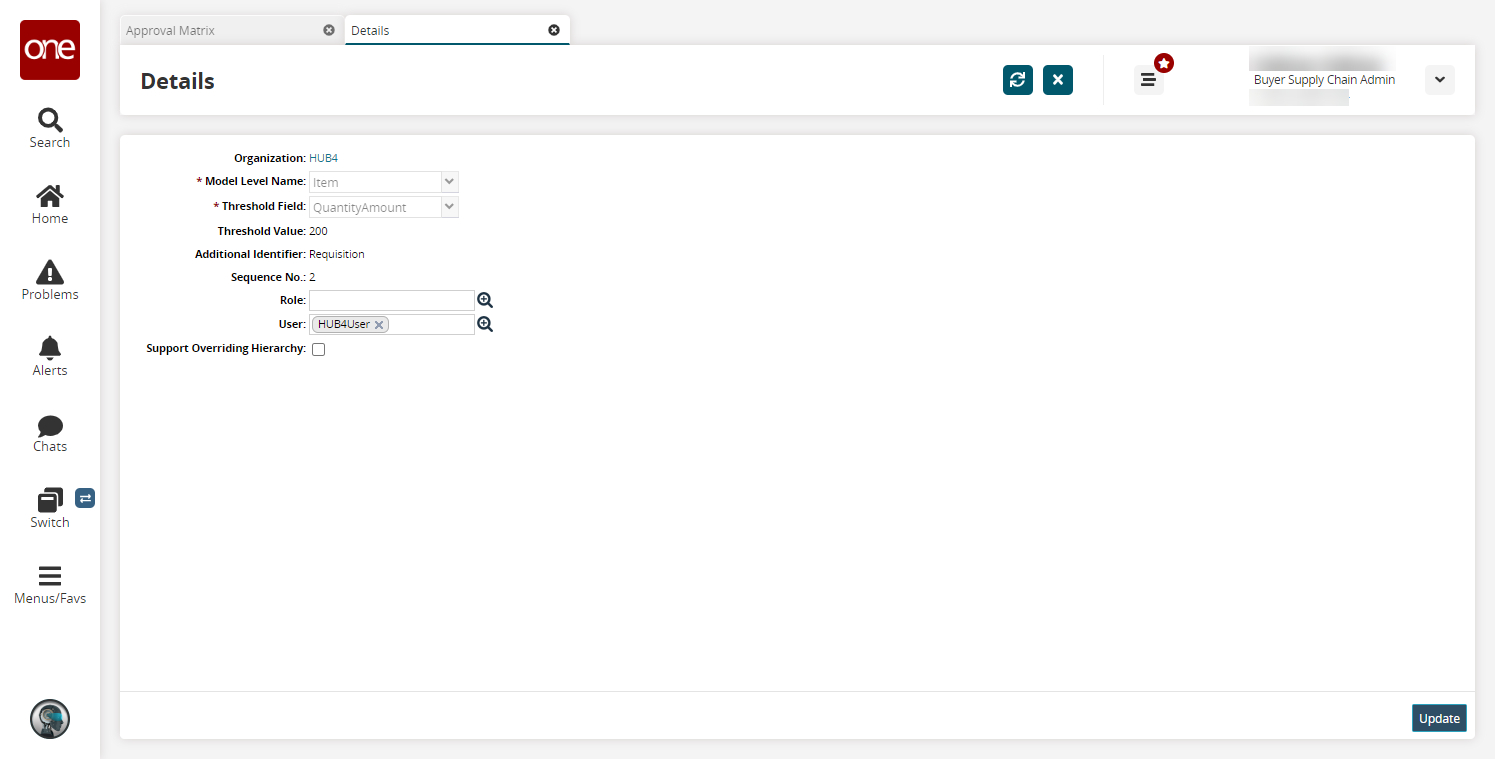Open the assistant avatar at bottom of sidebar
Screen dimensions: 1495x759
point(50,719)
